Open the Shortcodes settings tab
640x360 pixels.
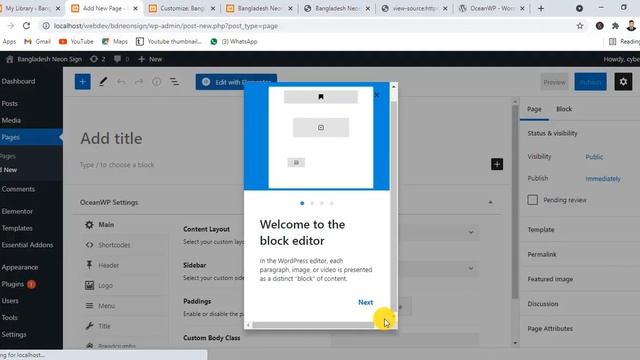[108, 245]
